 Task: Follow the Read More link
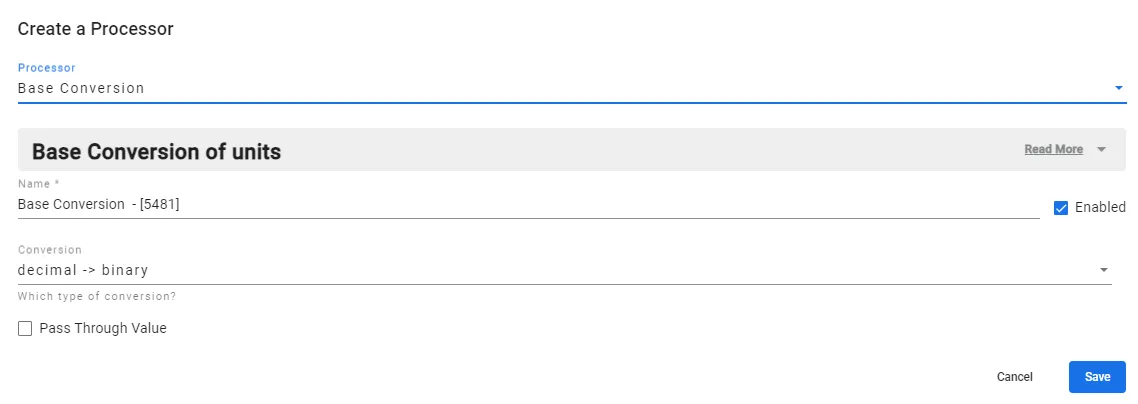[1054, 149]
